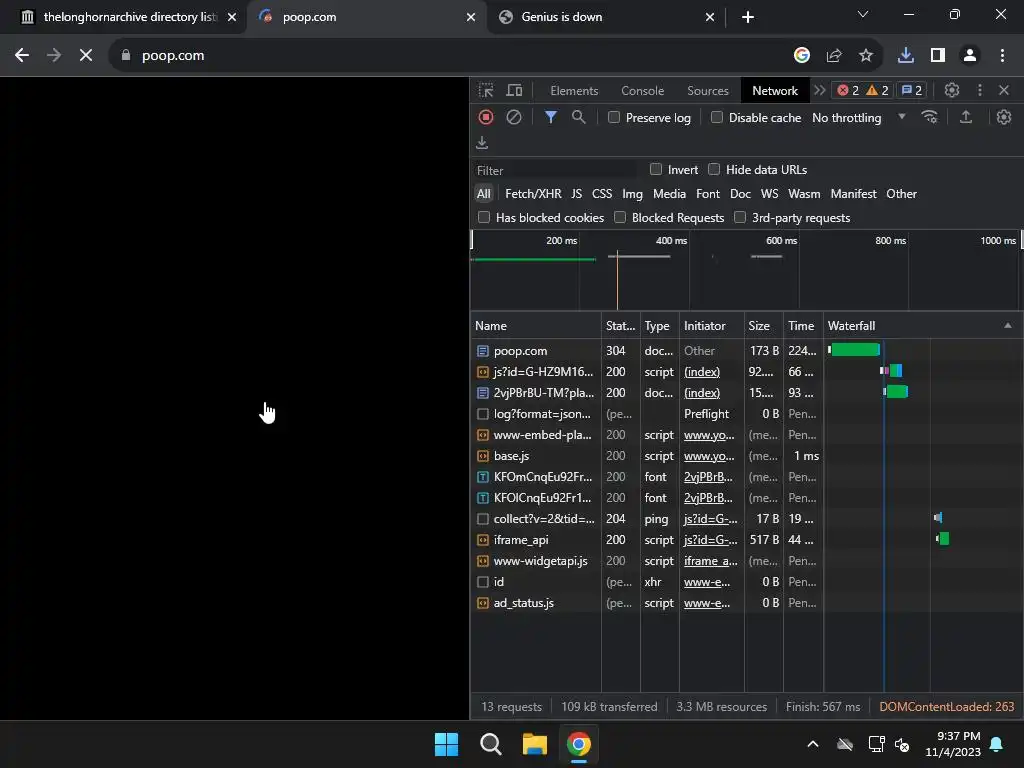Viewport: 1024px width, 768px height.
Task: Select the iframe_api request row
Action: [746, 540]
